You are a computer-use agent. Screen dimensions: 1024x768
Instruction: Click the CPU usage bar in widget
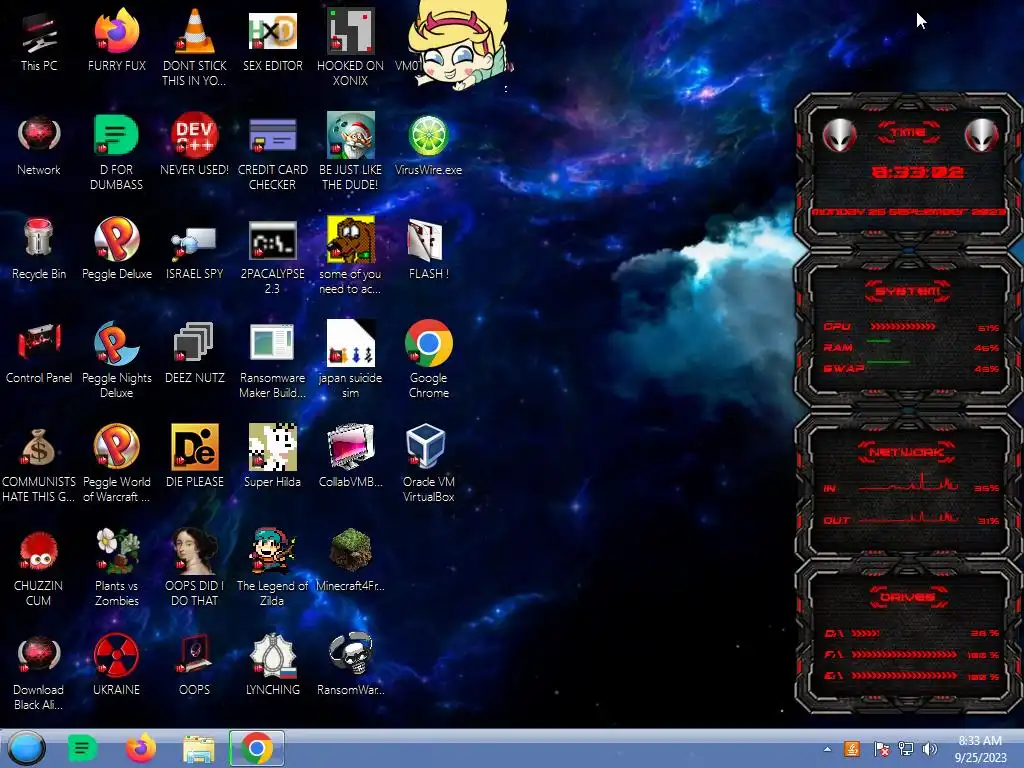[x=903, y=327]
